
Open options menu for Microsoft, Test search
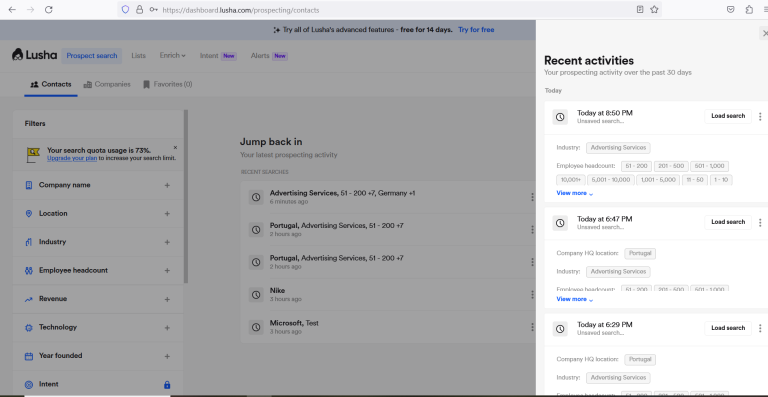point(532,327)
